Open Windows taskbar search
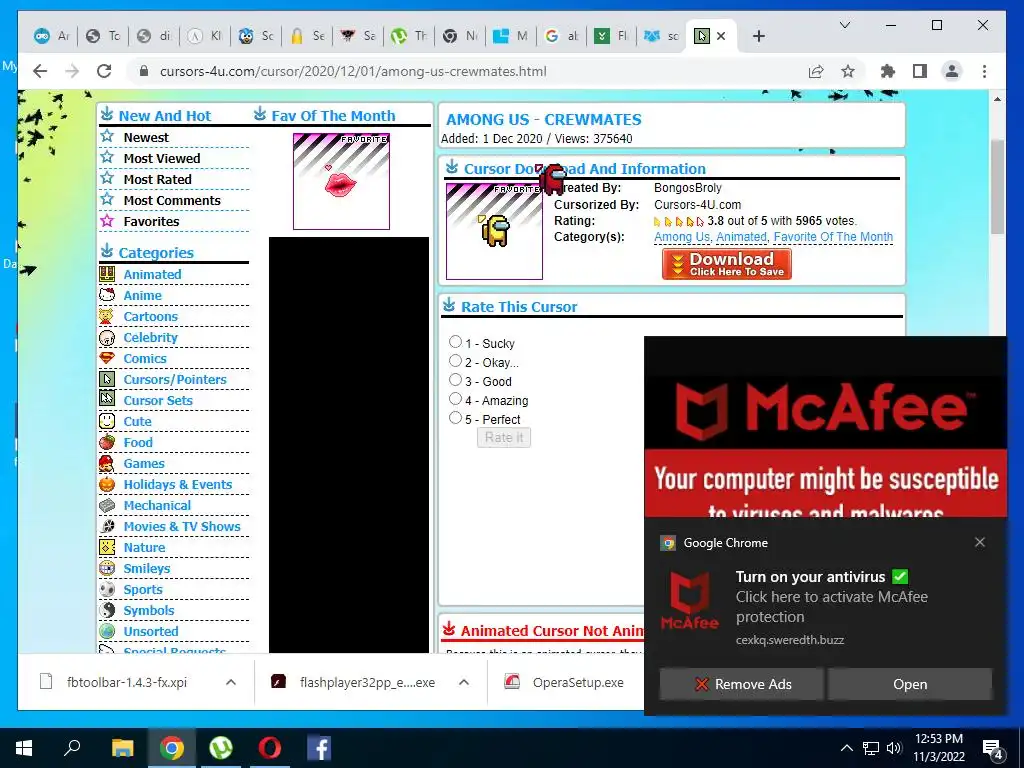The width and height of the screenshot is (1024, 768). [72, 748]
